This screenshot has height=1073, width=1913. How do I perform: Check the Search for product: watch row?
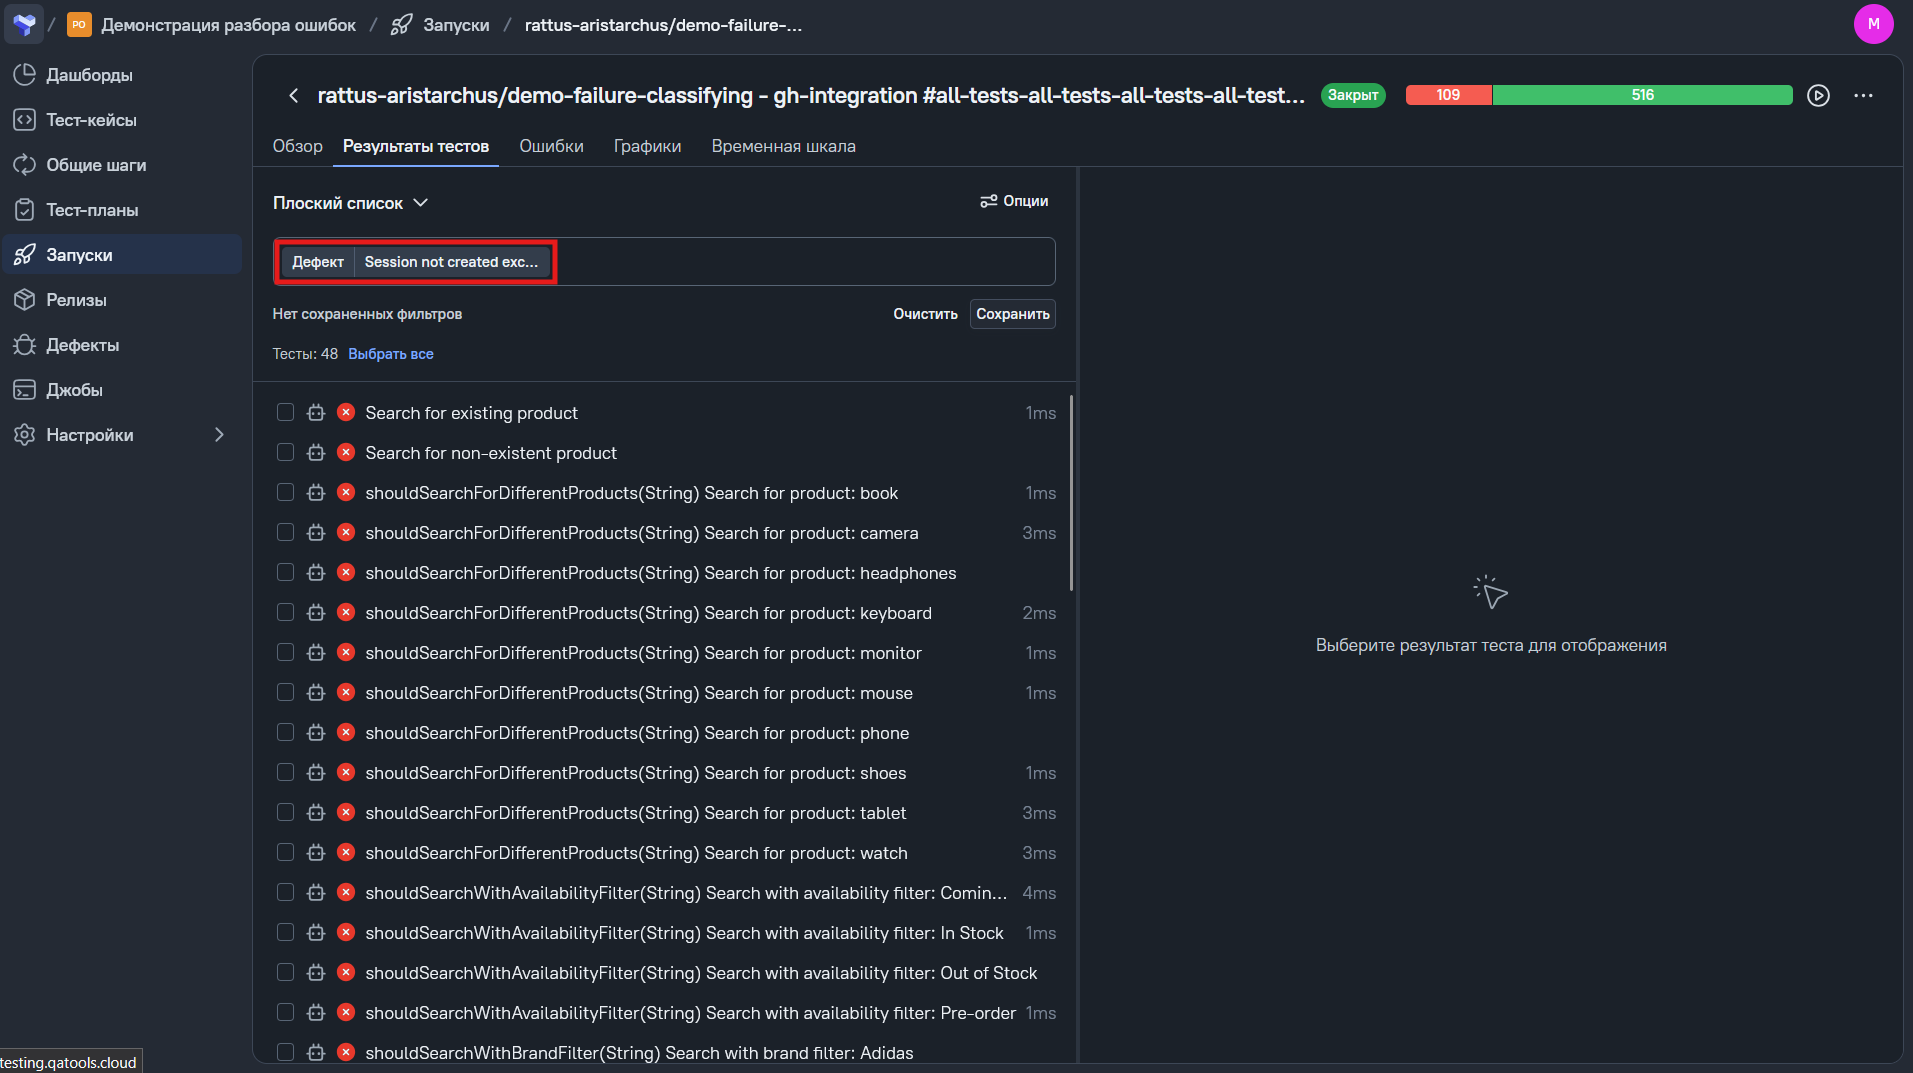click(285, 852)
